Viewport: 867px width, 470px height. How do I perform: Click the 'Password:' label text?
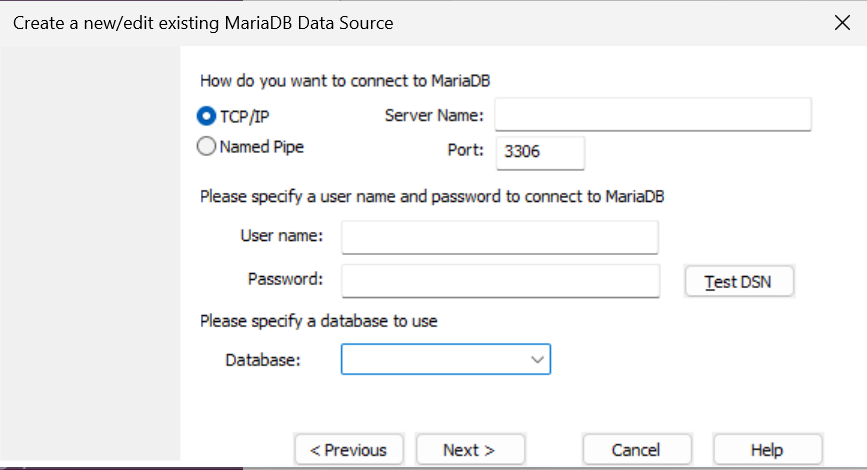click(285, 279)
